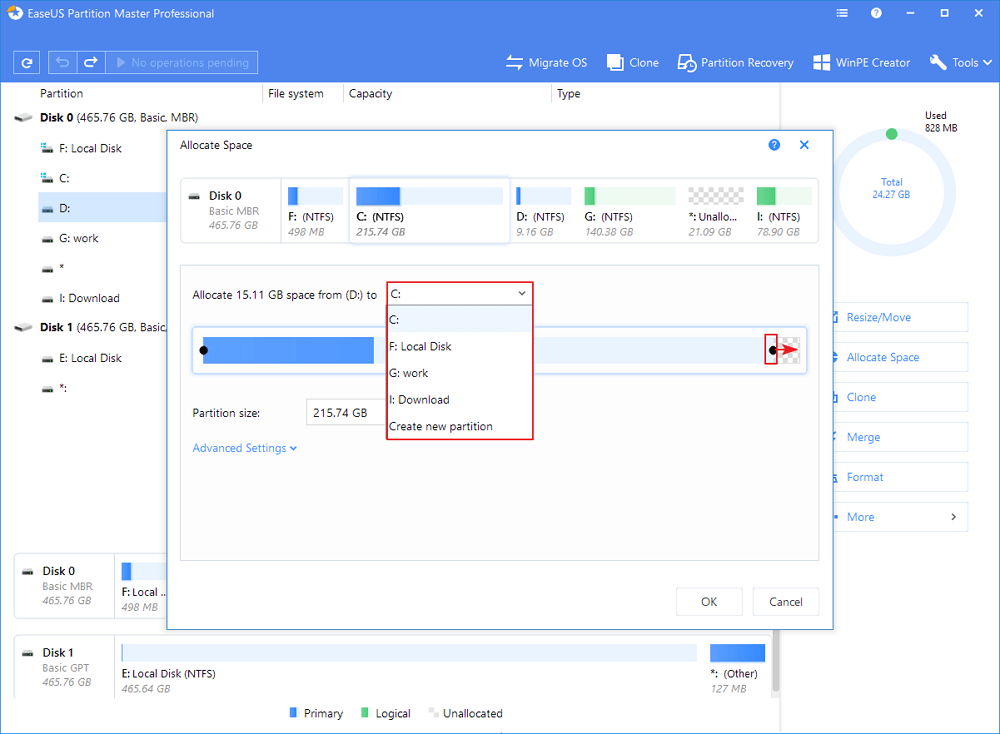Select F: (NTFS) 498 MB partition in dialog

(x=315, y=210)
